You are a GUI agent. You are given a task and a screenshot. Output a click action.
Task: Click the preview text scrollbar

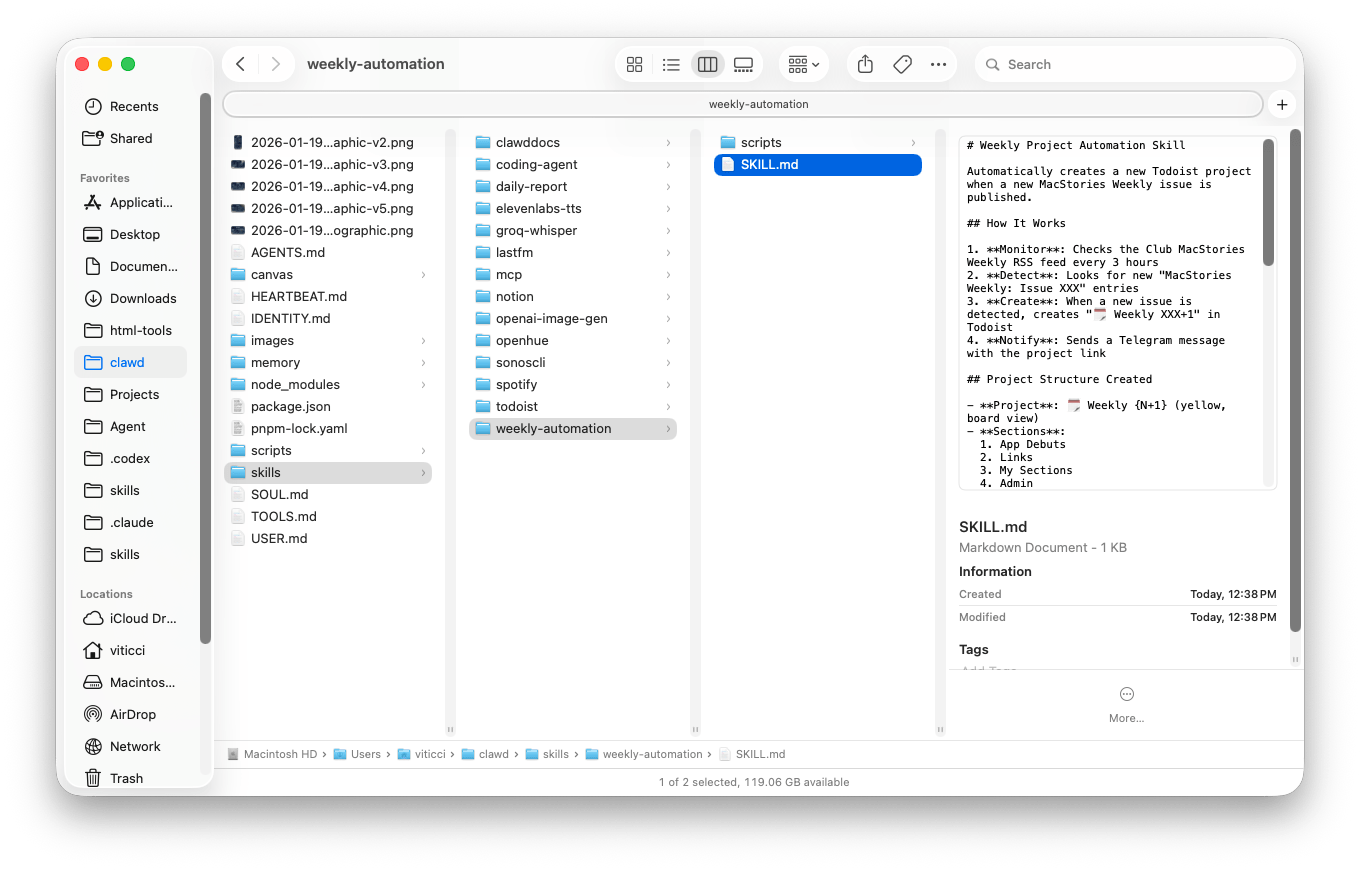pos(1268,202)
